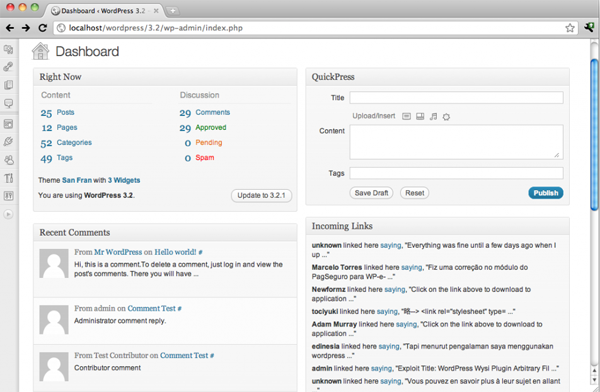This screenshot has width=600, height=392.
Task: Reload the page with refresh icon
Action: tap(42, 28)
